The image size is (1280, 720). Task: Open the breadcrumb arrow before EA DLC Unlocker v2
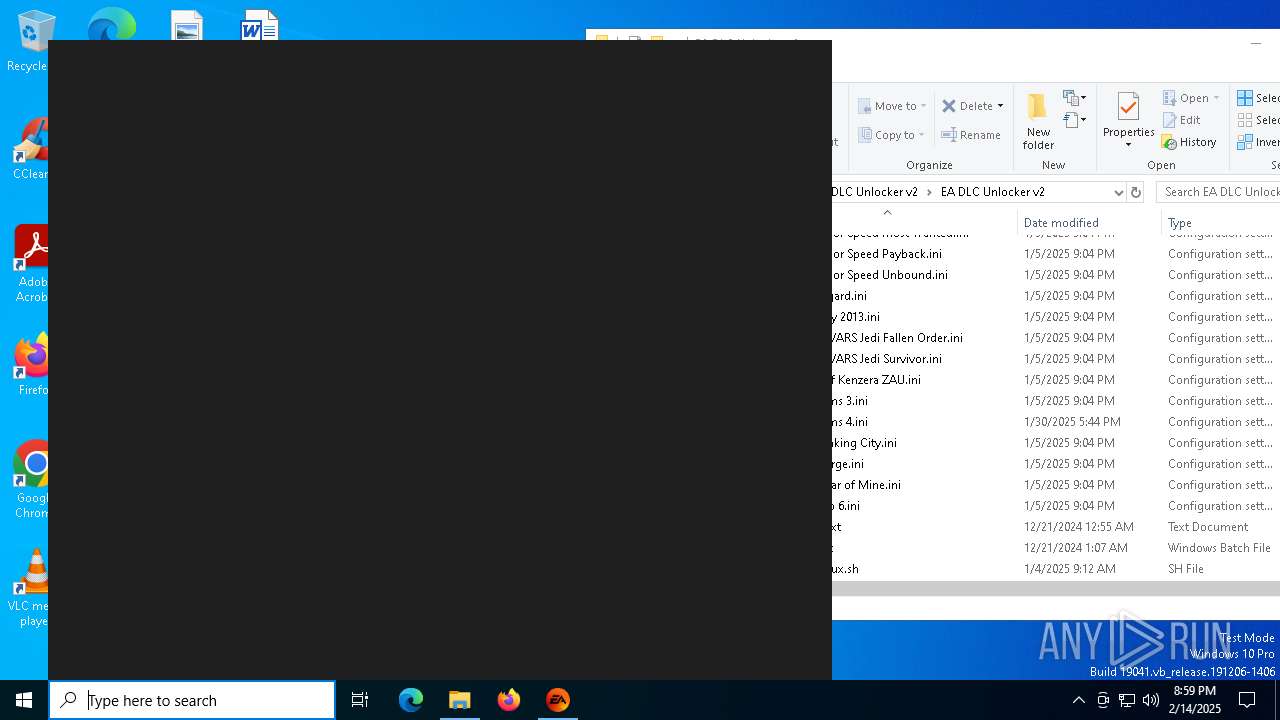929,192
